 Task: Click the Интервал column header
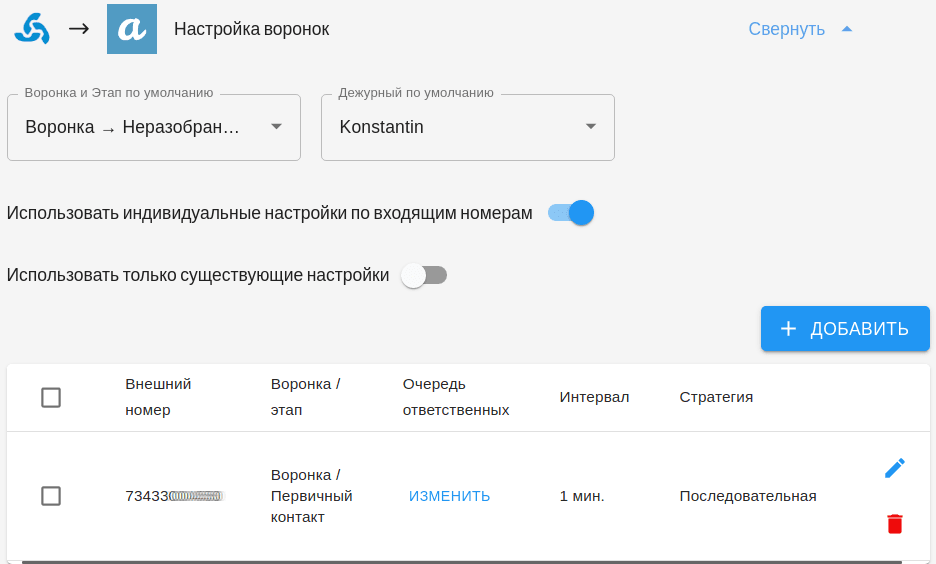pyautogui.click(x=595, y=397)
